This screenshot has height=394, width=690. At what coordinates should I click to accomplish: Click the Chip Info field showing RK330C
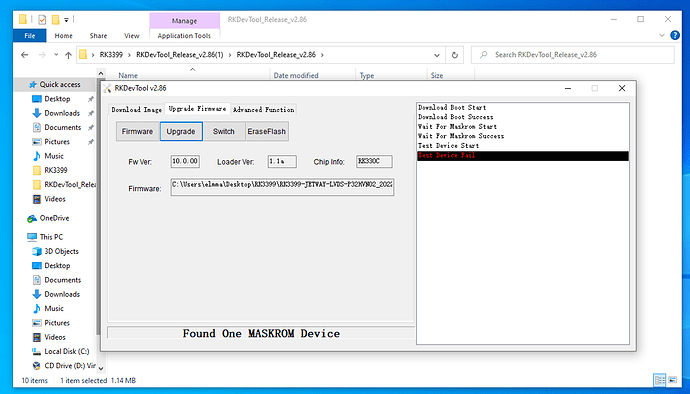click(374, 162)
